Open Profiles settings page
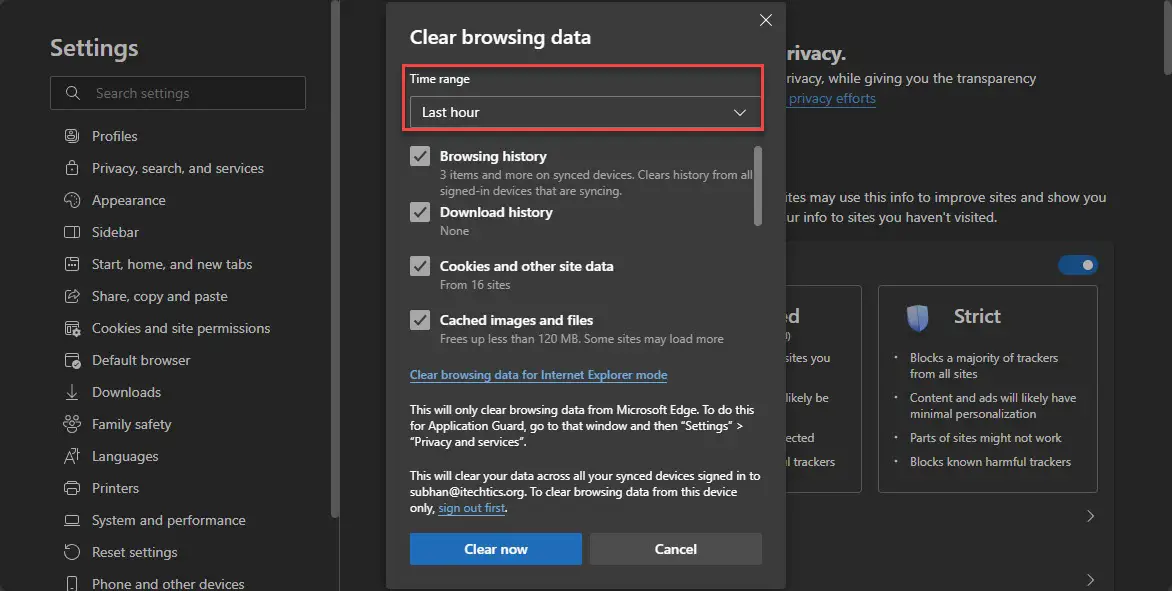 [x=114, y=136]
